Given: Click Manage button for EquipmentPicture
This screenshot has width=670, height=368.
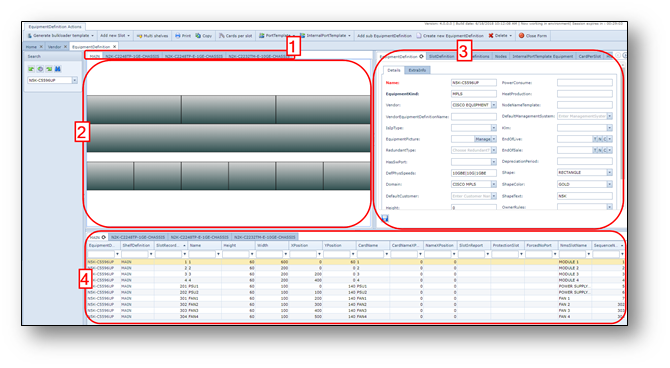Looking at the screenshot, I should coord(483,139).
